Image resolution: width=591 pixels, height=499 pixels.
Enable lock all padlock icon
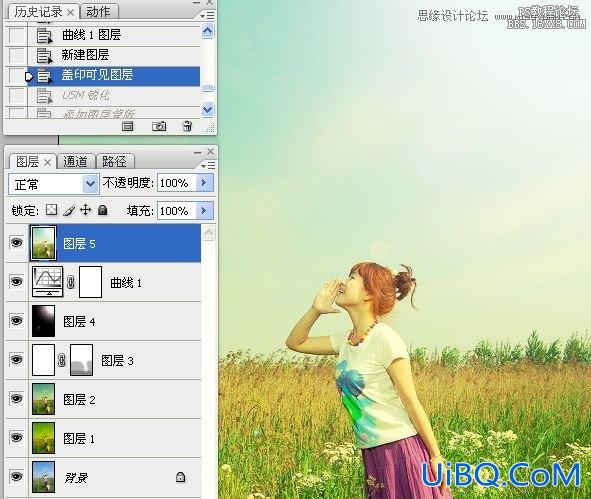[x=103, y=210]
